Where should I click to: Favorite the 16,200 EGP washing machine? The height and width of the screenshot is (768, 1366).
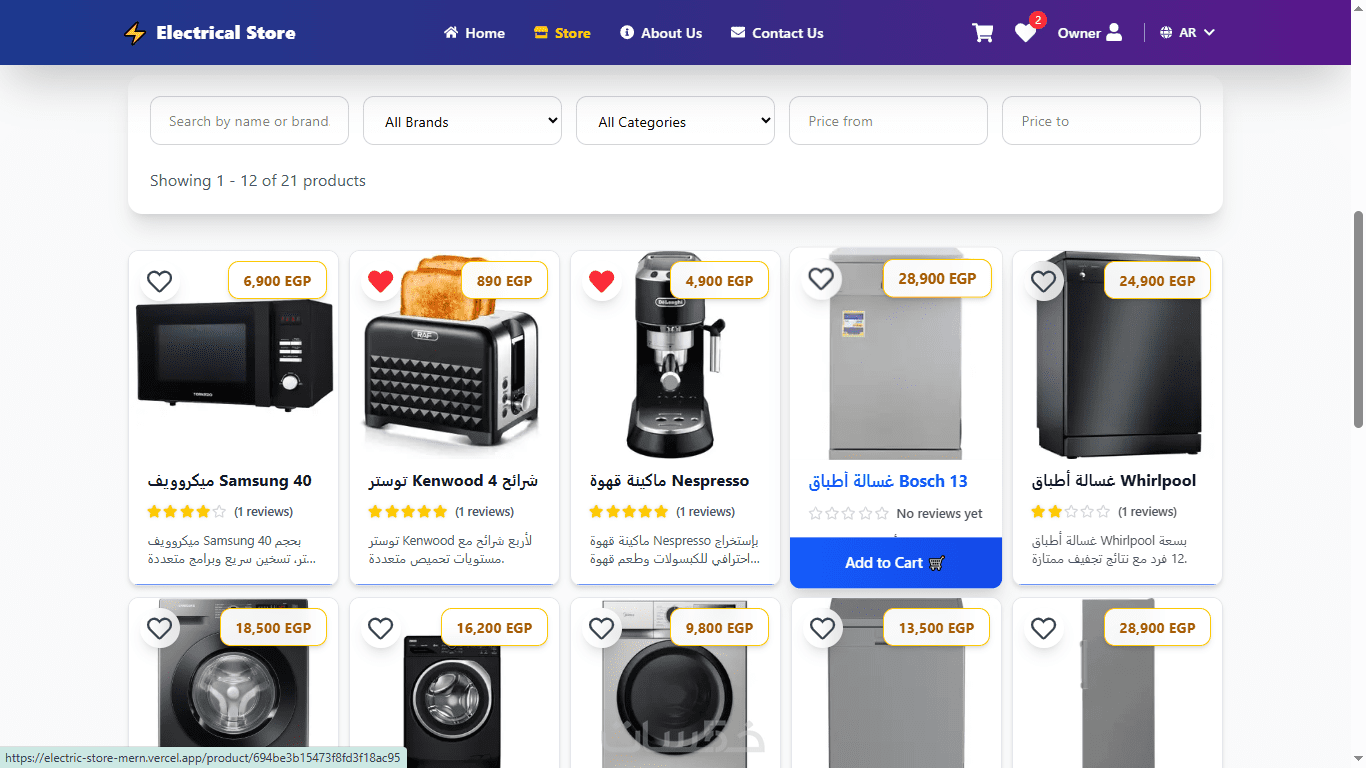380,628
